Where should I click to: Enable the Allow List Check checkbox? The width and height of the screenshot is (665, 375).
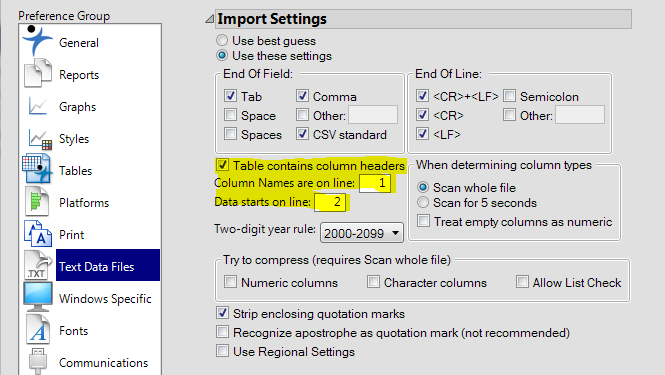coord(522,281)
